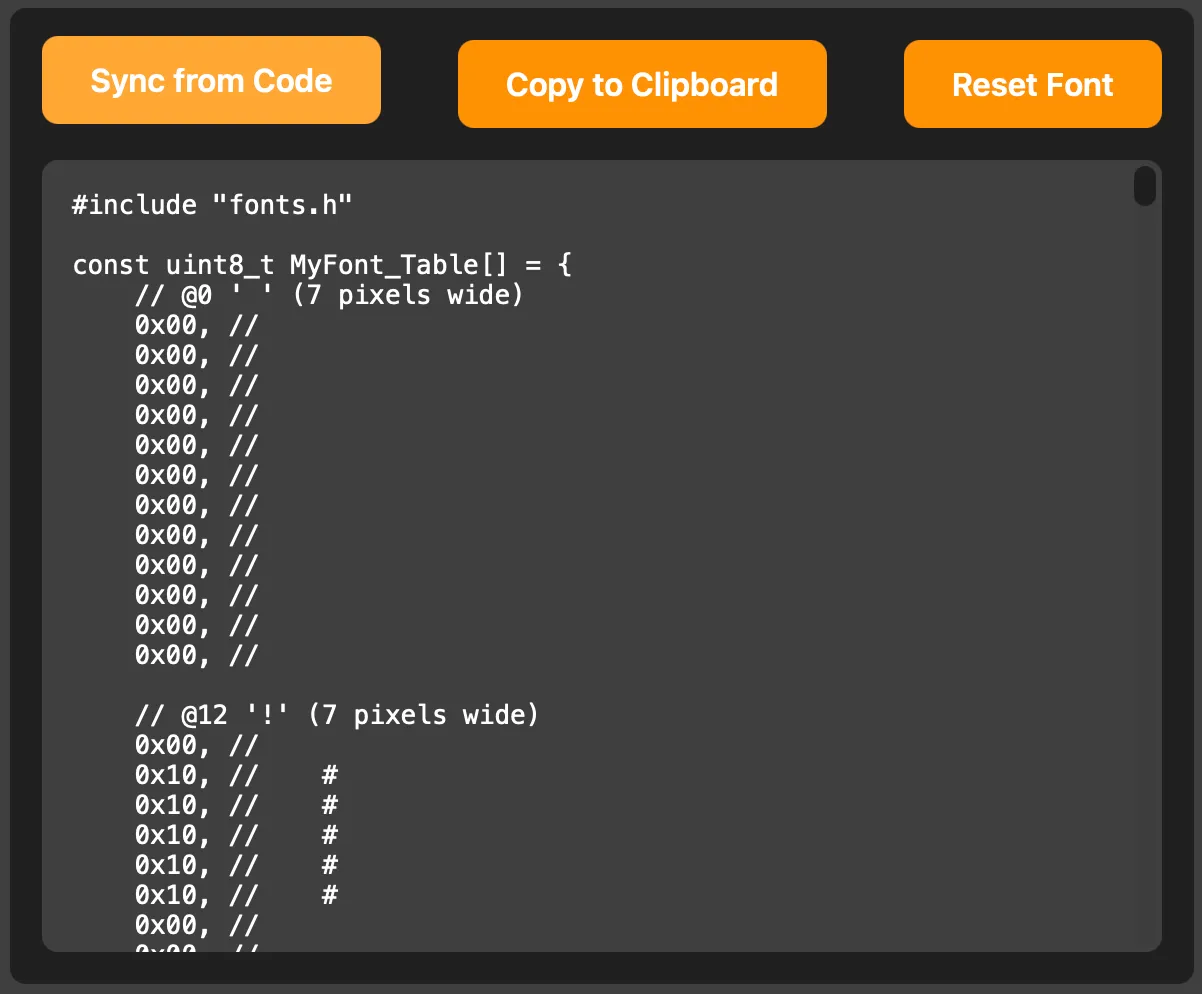
Task: Click the Sync from Code button label text
Action: [211, 81]
